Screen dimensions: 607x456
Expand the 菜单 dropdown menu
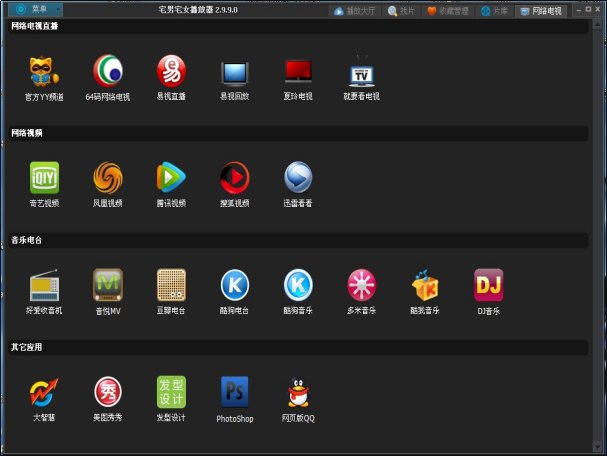37,9
